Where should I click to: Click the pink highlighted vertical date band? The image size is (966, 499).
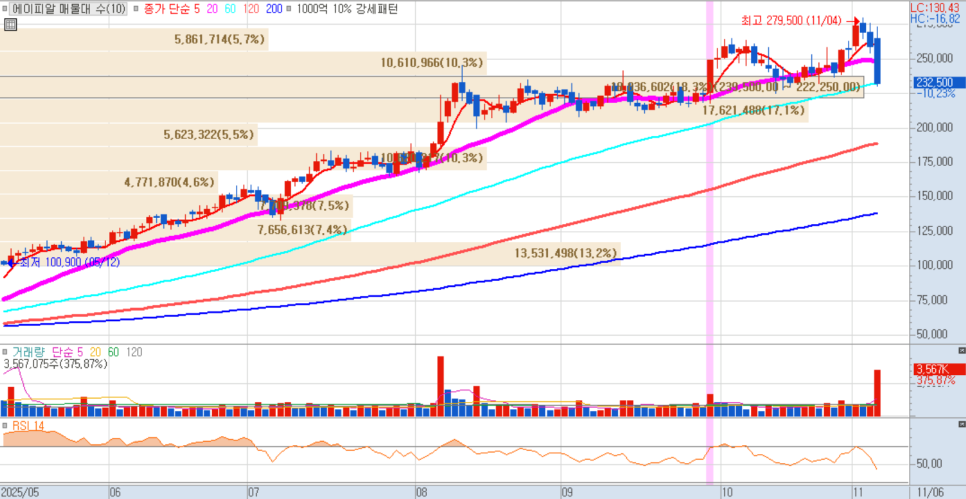[710, 243]
